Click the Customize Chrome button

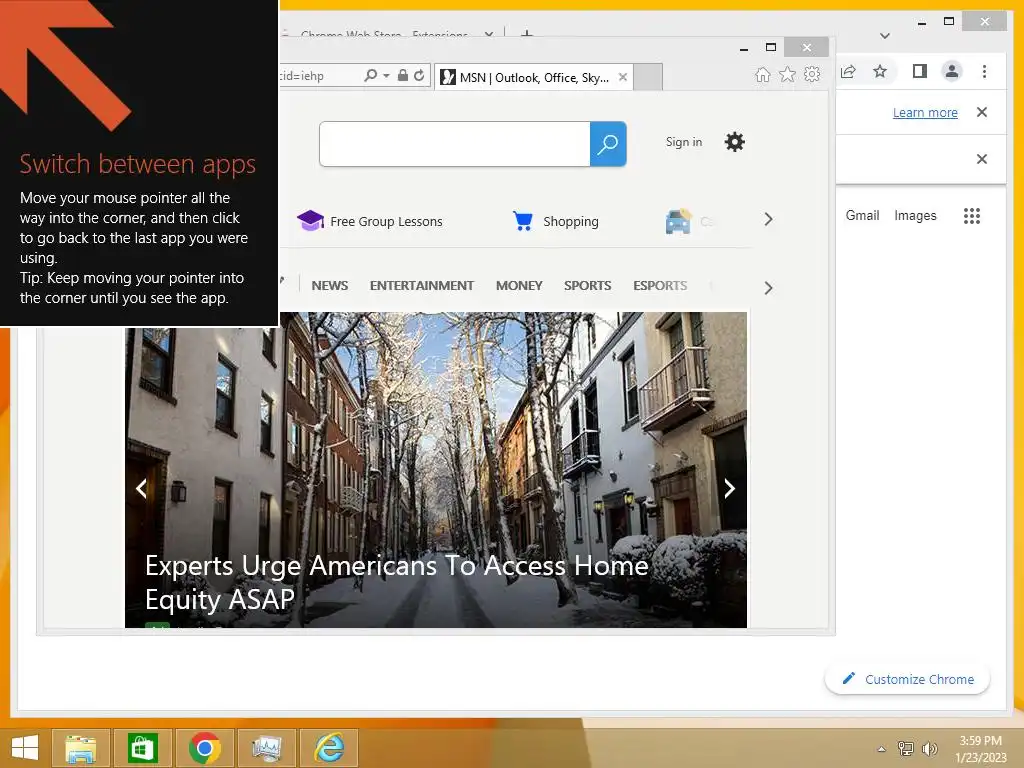(908, 679)
